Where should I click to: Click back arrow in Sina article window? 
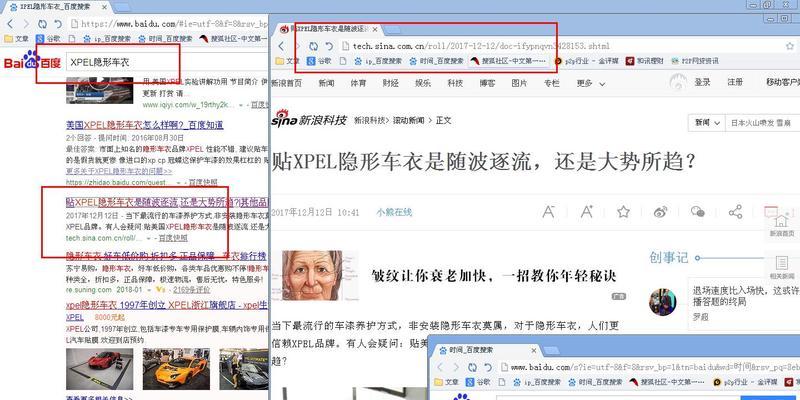pos(281,46)
